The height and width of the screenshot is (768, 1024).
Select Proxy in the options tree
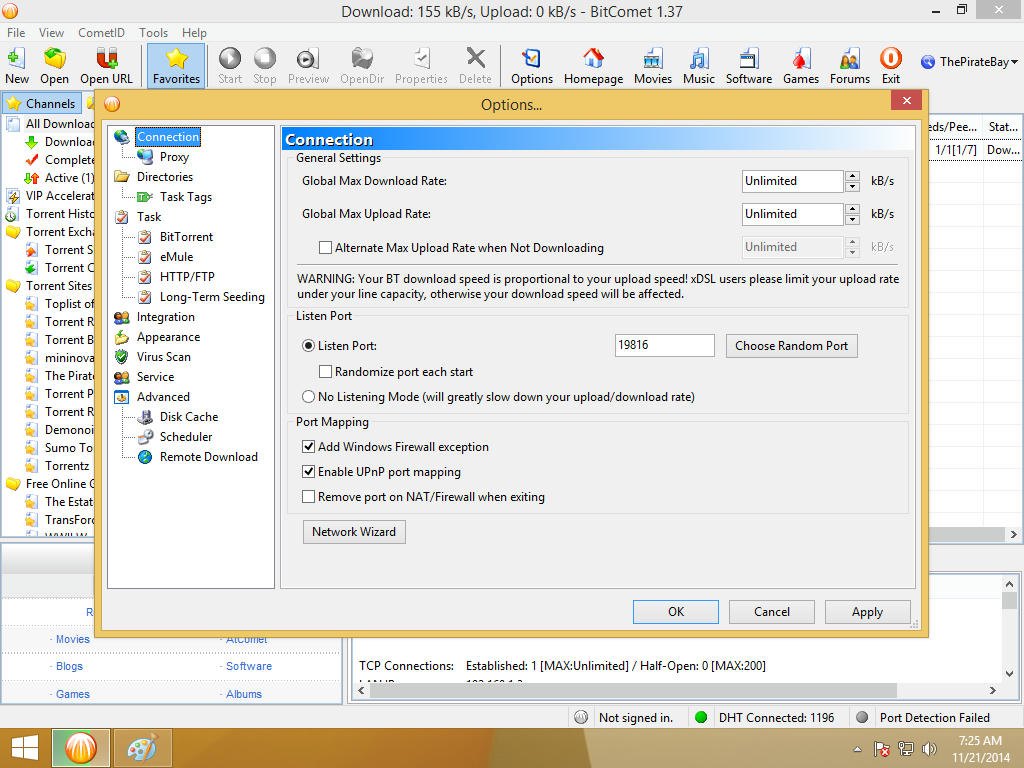click(174, 157)
